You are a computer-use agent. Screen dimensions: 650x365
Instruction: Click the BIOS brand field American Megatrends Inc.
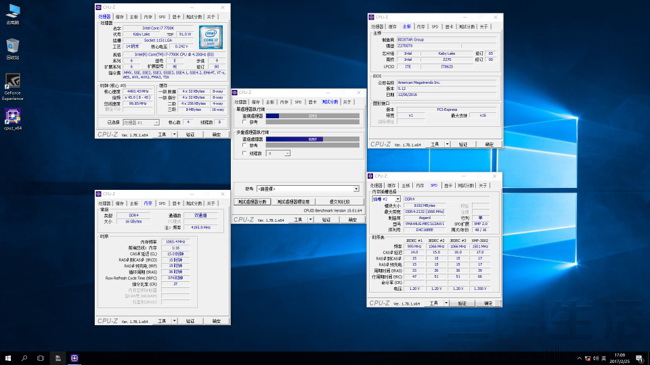point(446,83)
